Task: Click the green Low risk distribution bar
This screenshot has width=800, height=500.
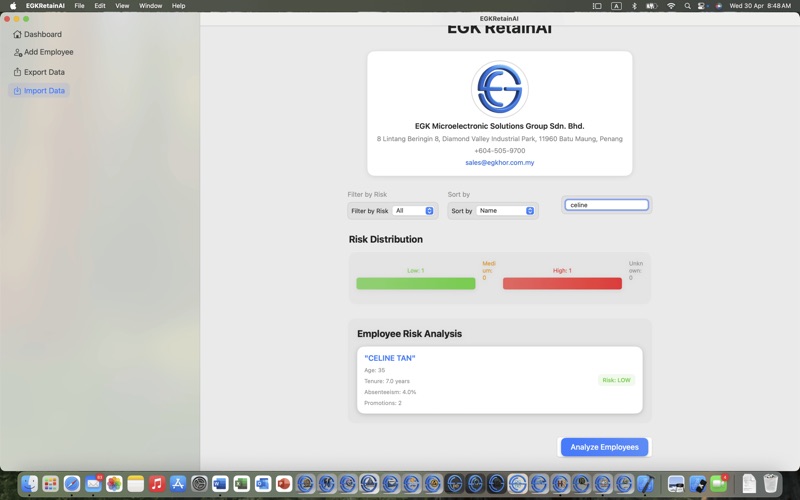Action: click(415, 284)
